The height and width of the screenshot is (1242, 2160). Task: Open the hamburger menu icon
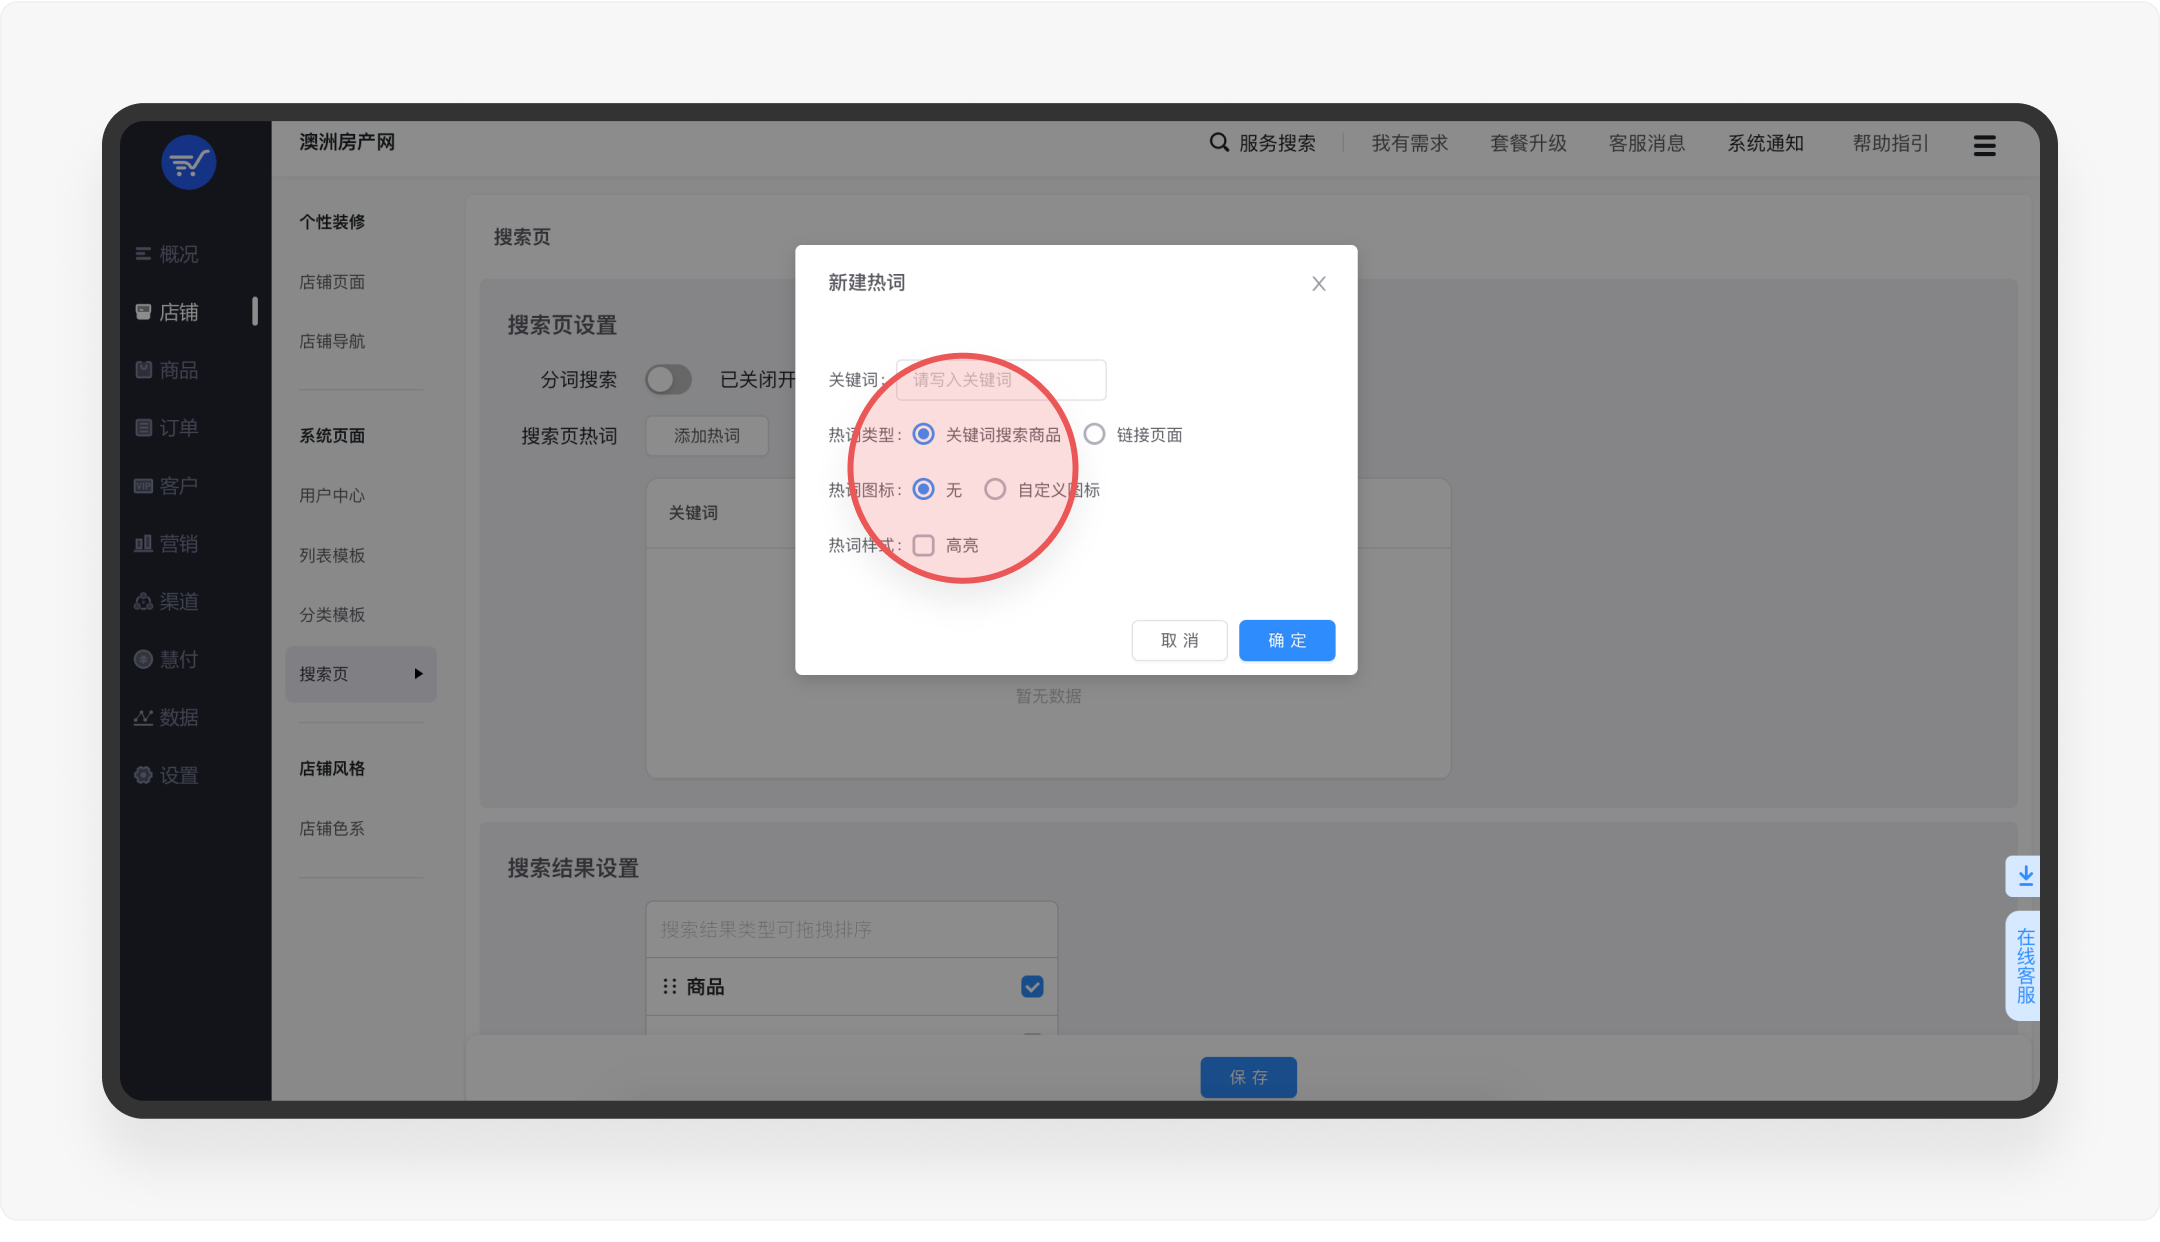pyautogui.click(x=1985, y=145)
